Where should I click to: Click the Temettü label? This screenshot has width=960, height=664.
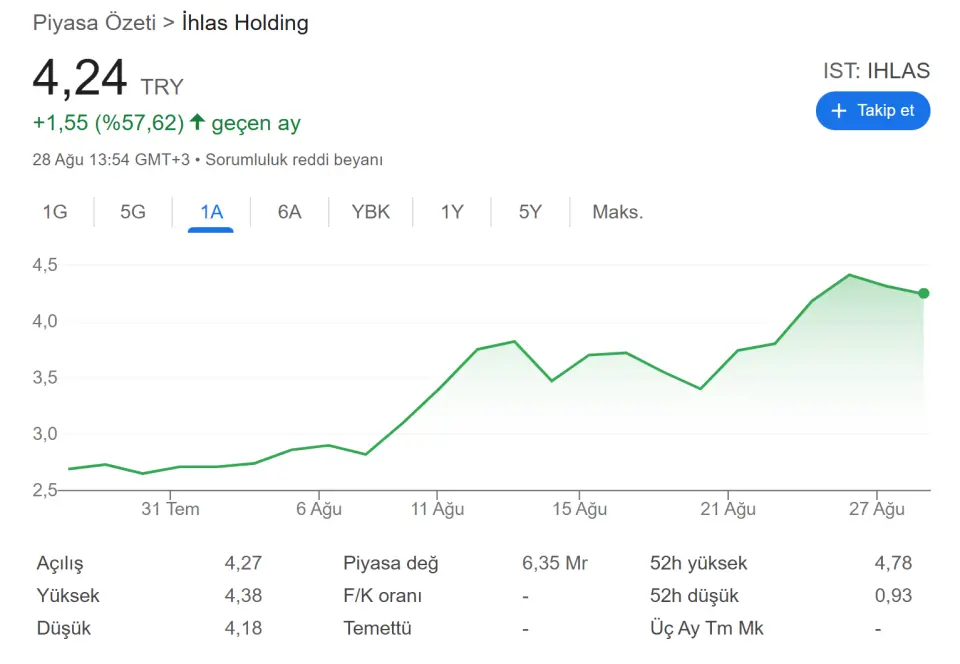[377, 628]
